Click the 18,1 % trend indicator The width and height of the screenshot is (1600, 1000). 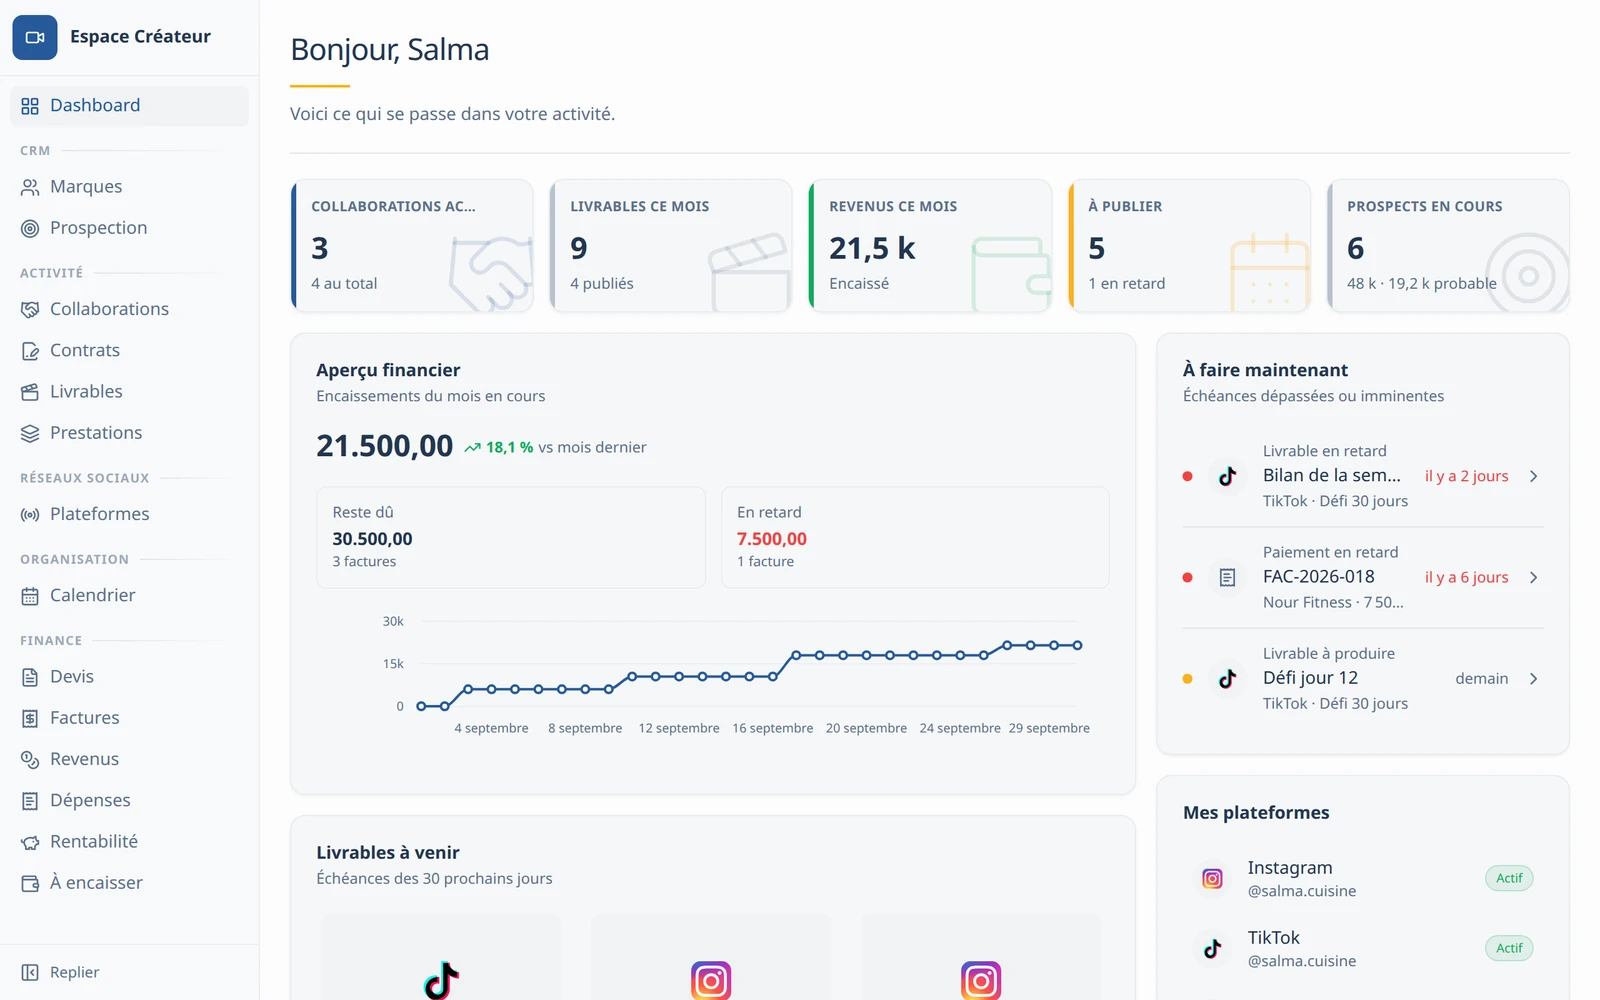tap(498, 447)
